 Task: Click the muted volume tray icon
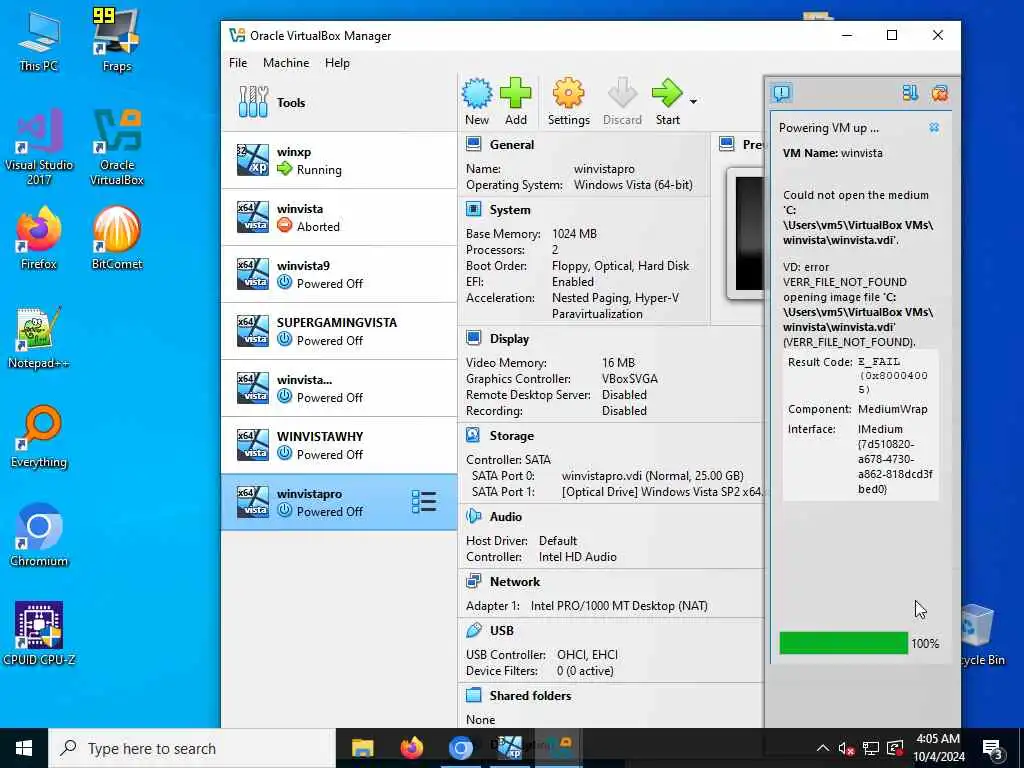846,748
